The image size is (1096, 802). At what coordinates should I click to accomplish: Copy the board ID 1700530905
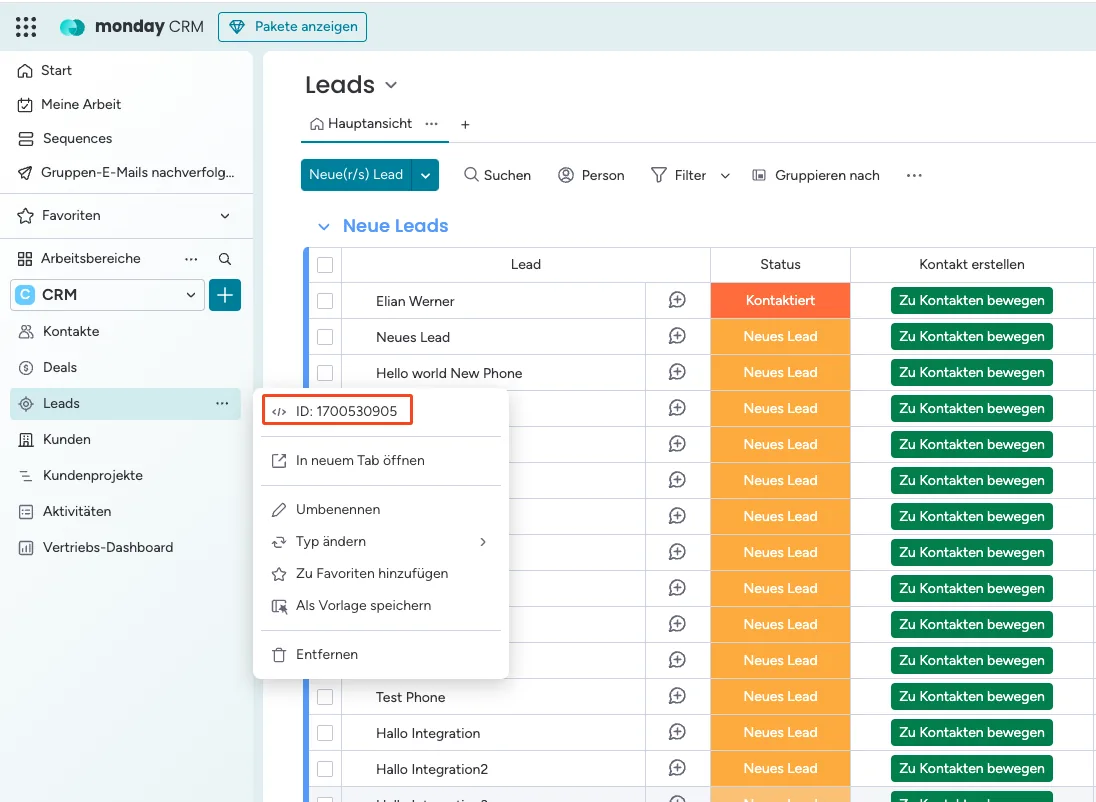(338, 411)
